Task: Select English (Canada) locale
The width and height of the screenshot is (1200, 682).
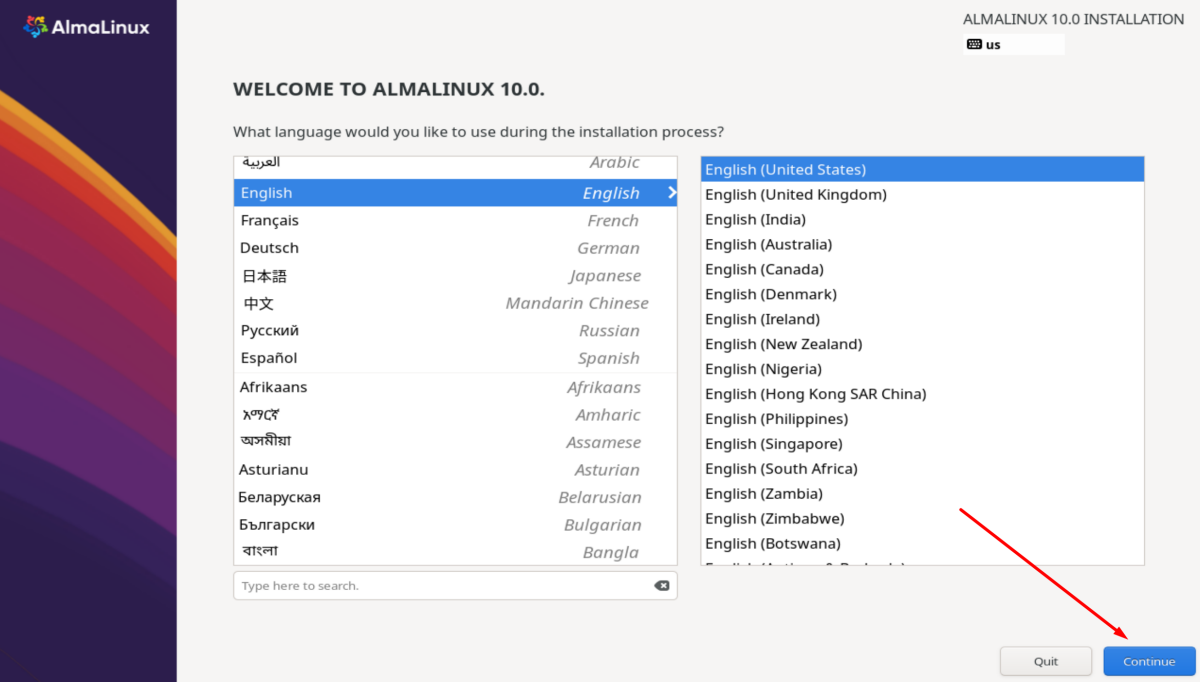Action: coord(765,270)
